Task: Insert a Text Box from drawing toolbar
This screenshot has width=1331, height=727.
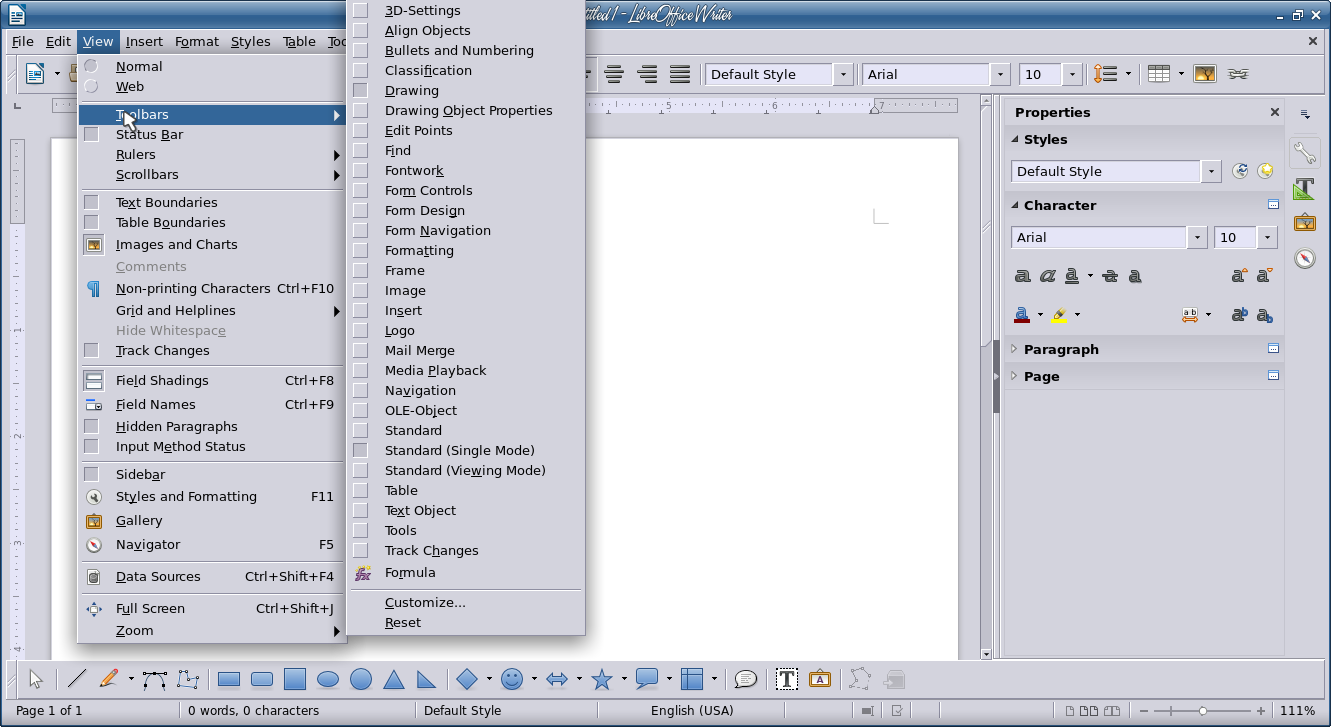Action: (787, 680)
